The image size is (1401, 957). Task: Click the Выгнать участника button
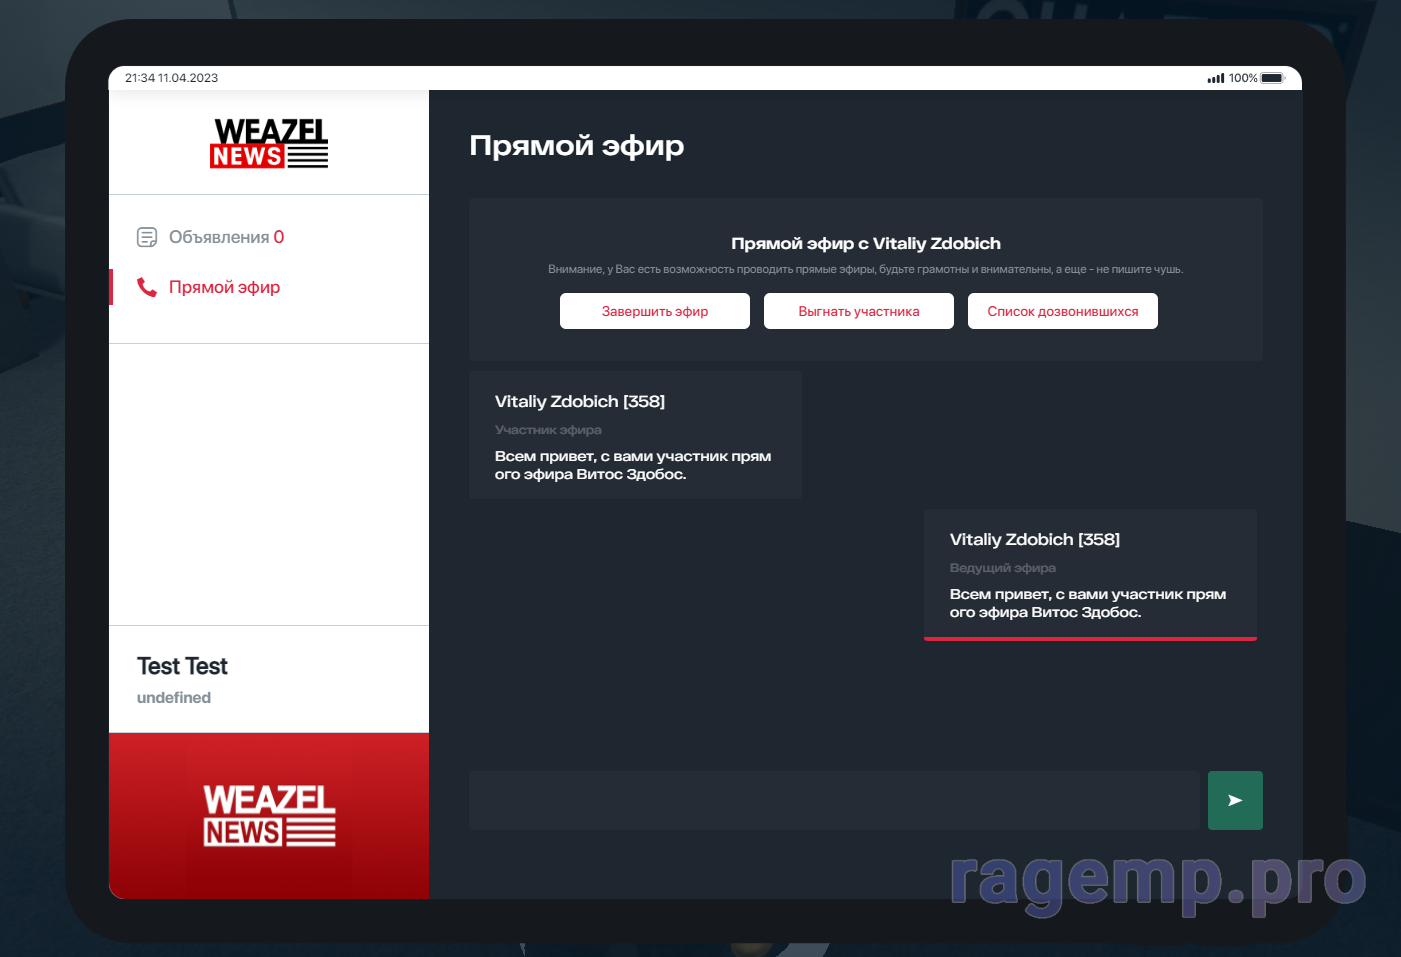(x=858, y=311)
